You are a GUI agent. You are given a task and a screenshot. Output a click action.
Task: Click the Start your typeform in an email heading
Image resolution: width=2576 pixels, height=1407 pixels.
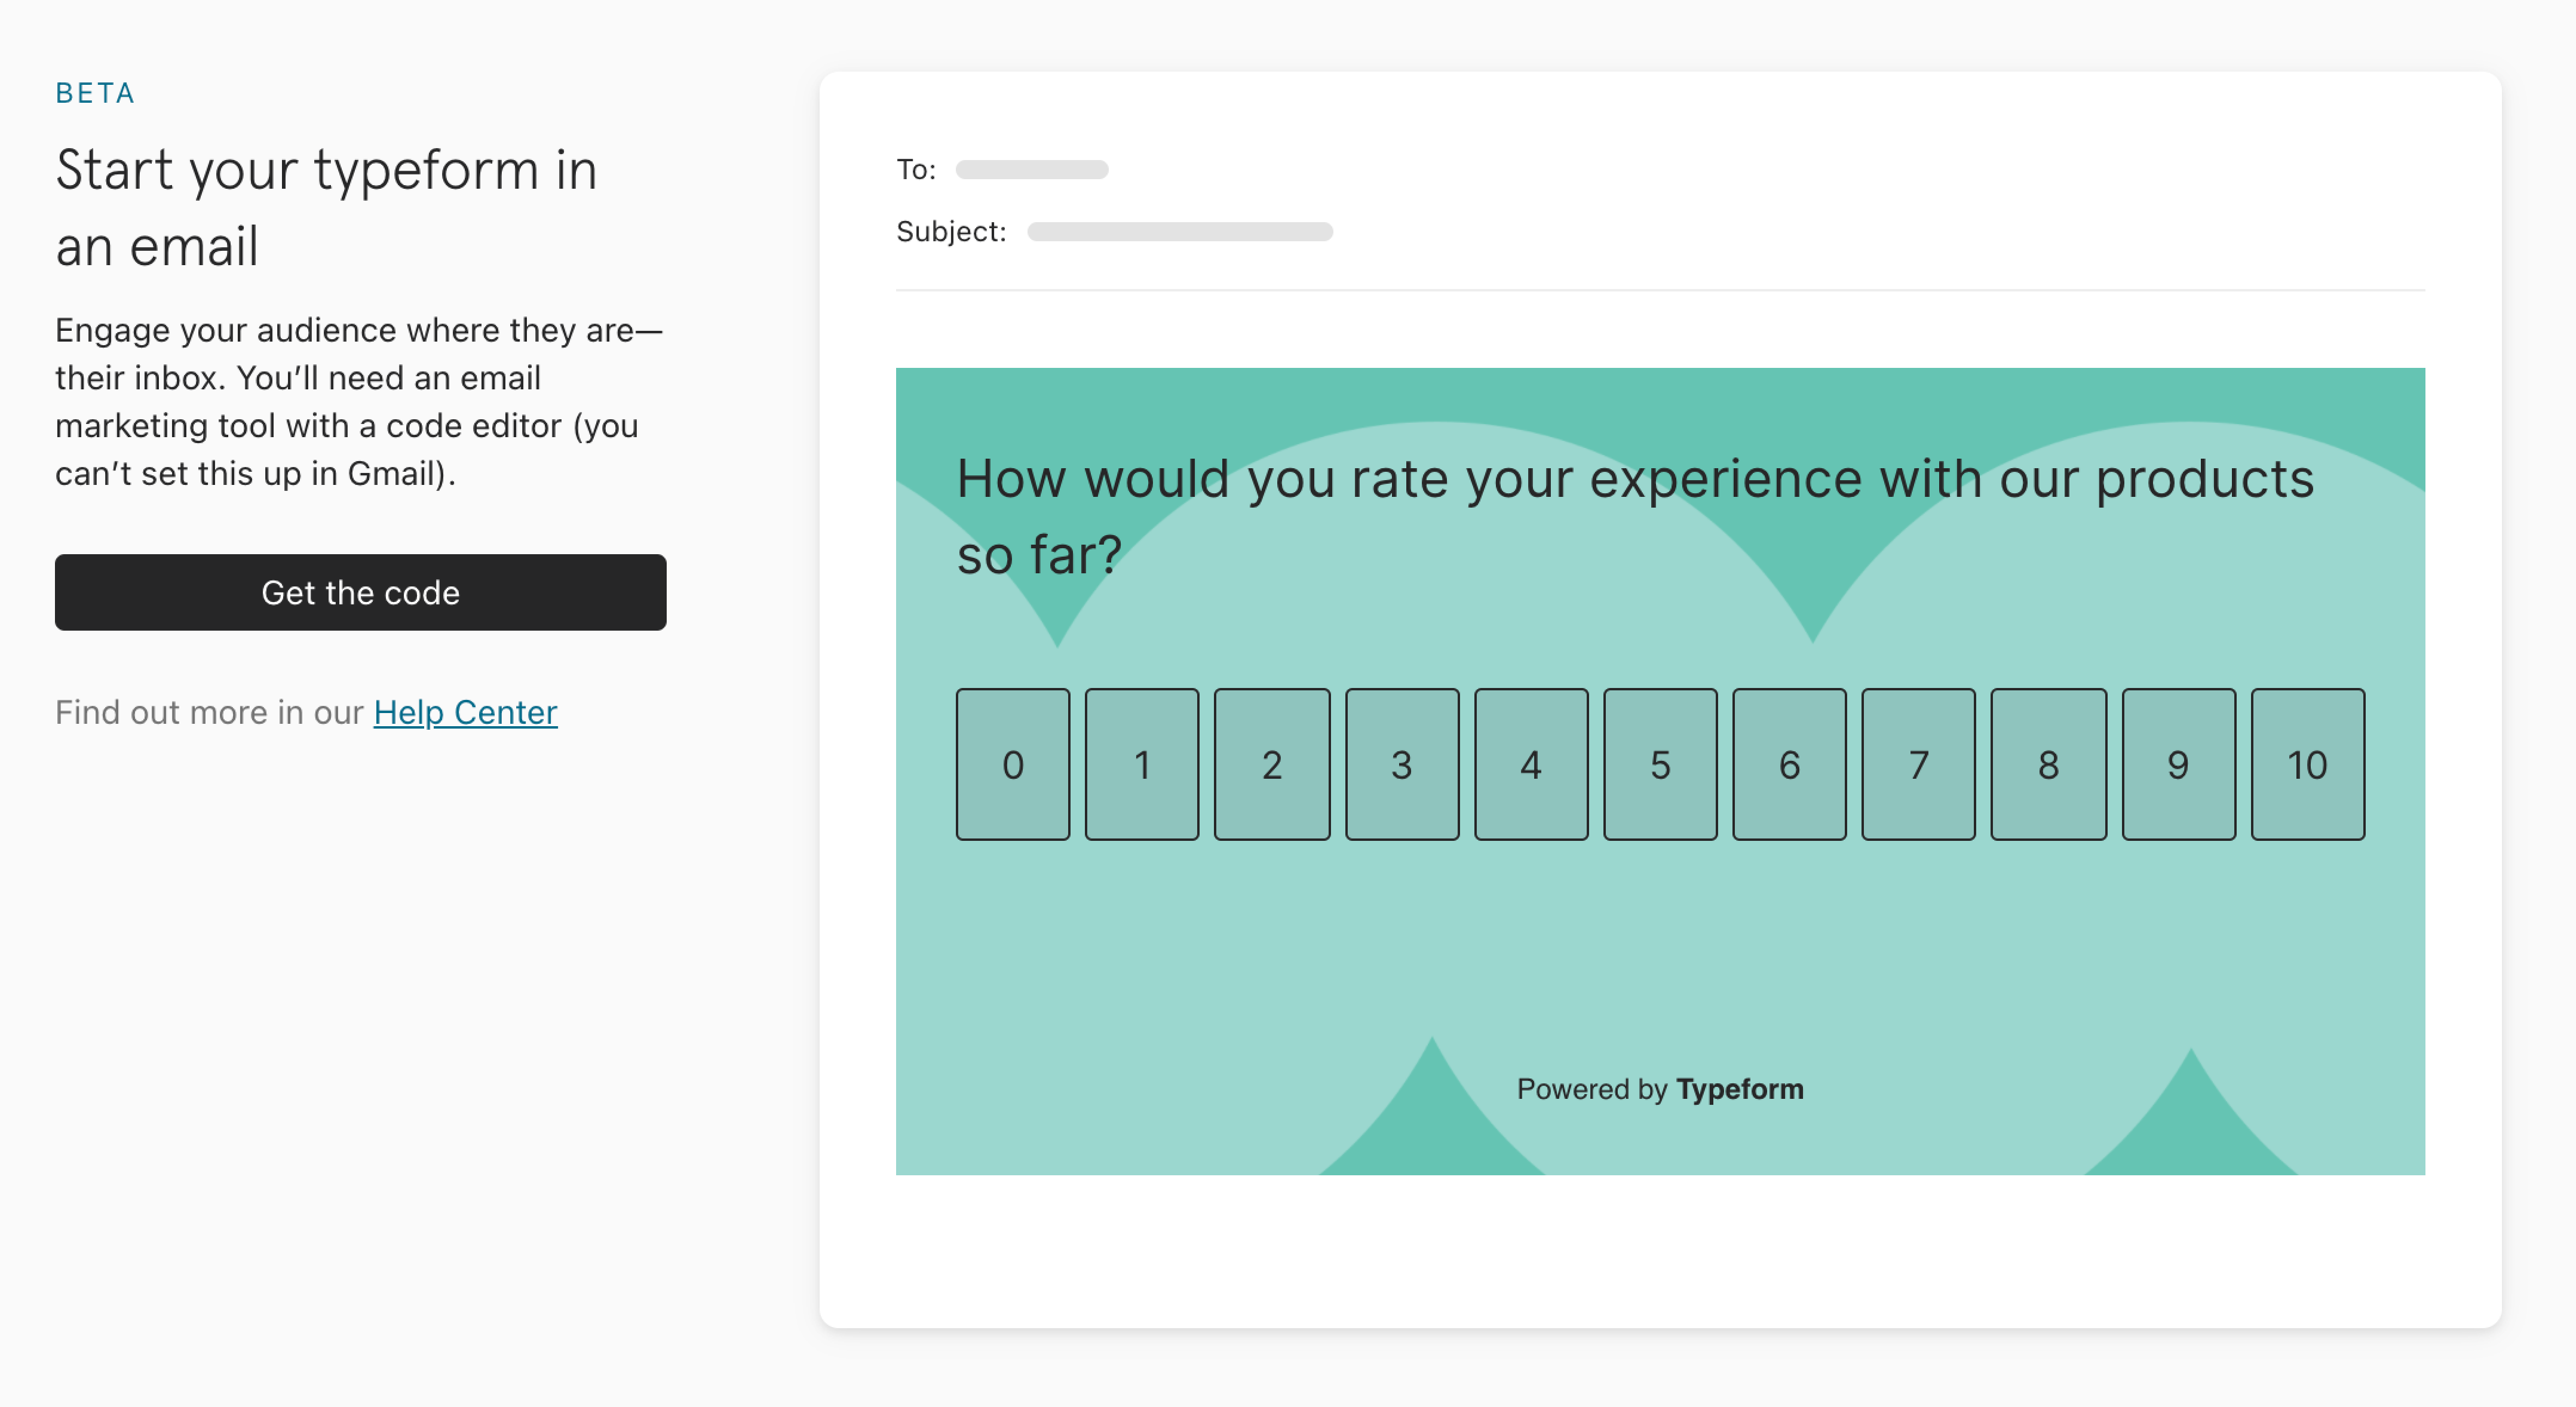tap(326, 207)
